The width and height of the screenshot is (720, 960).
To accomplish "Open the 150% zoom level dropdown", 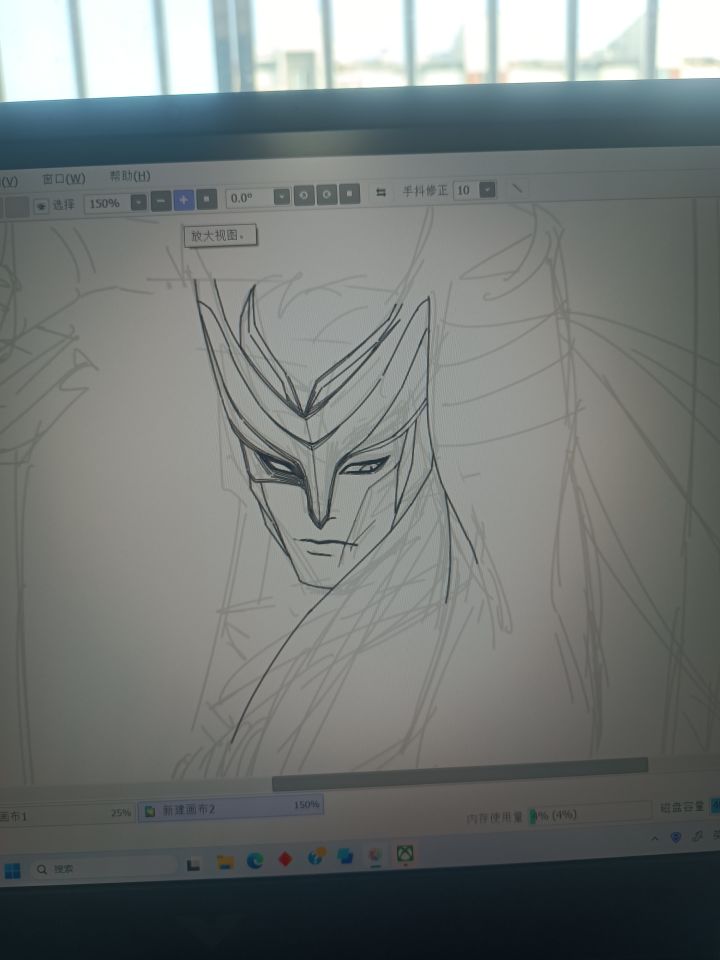I will click(x=138, y=202).
